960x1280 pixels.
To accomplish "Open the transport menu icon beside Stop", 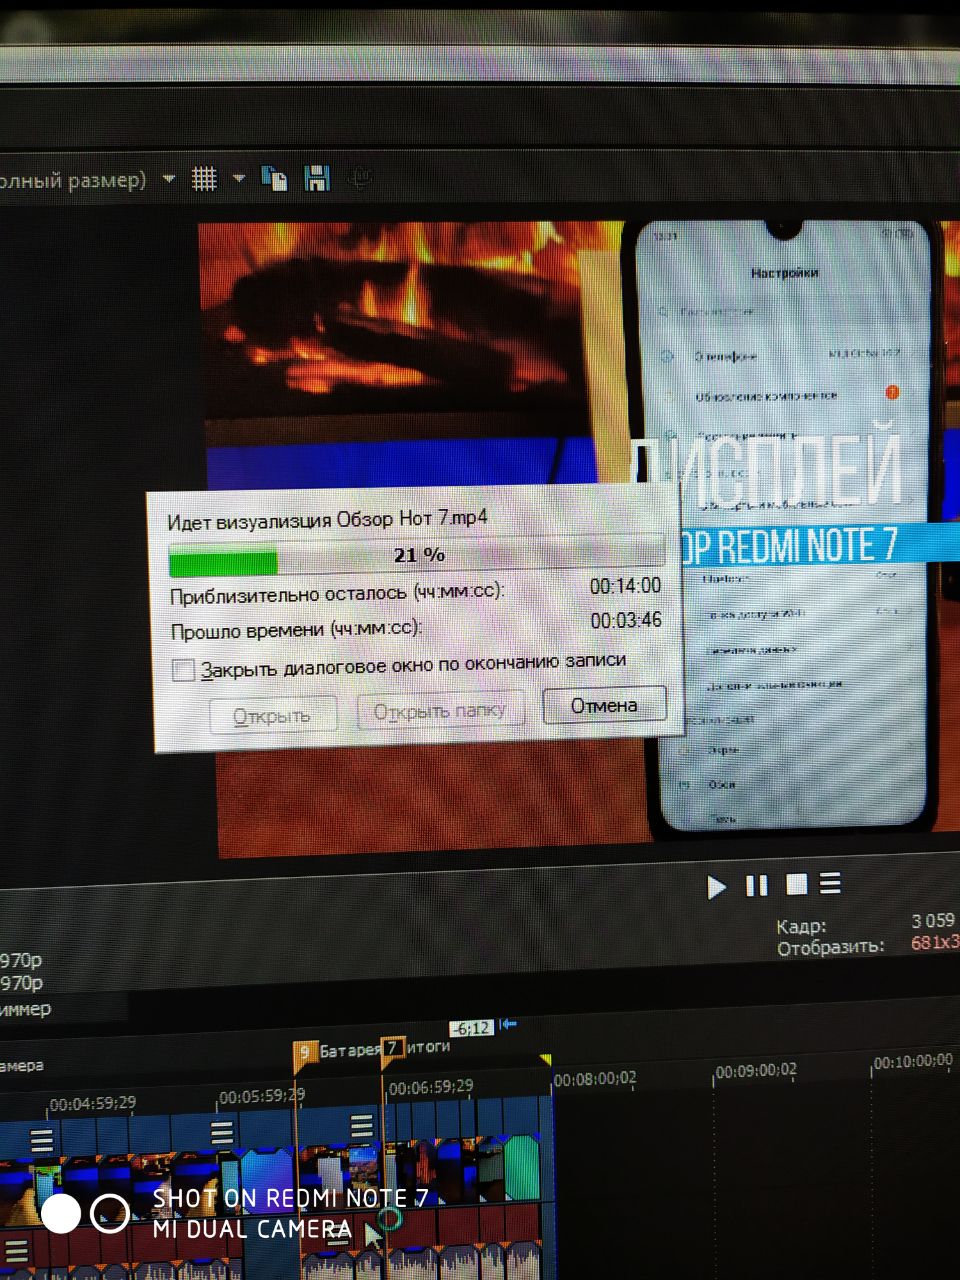I will [830, 883].
